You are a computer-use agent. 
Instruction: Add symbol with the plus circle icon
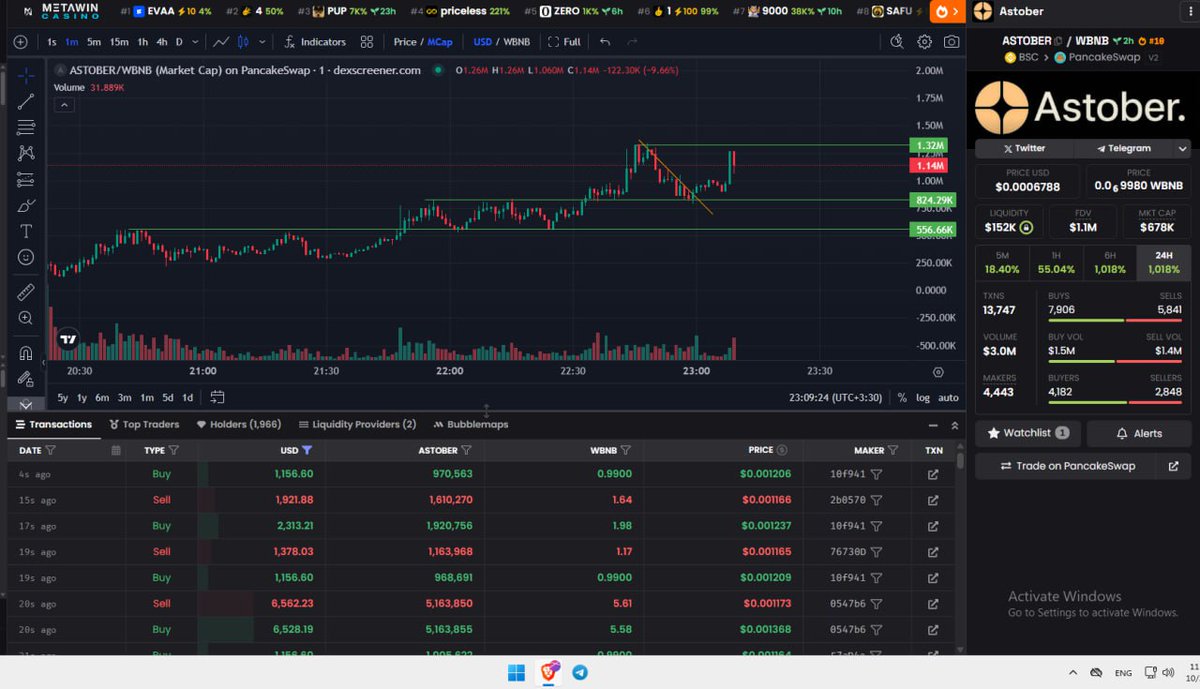click(21, 42)
